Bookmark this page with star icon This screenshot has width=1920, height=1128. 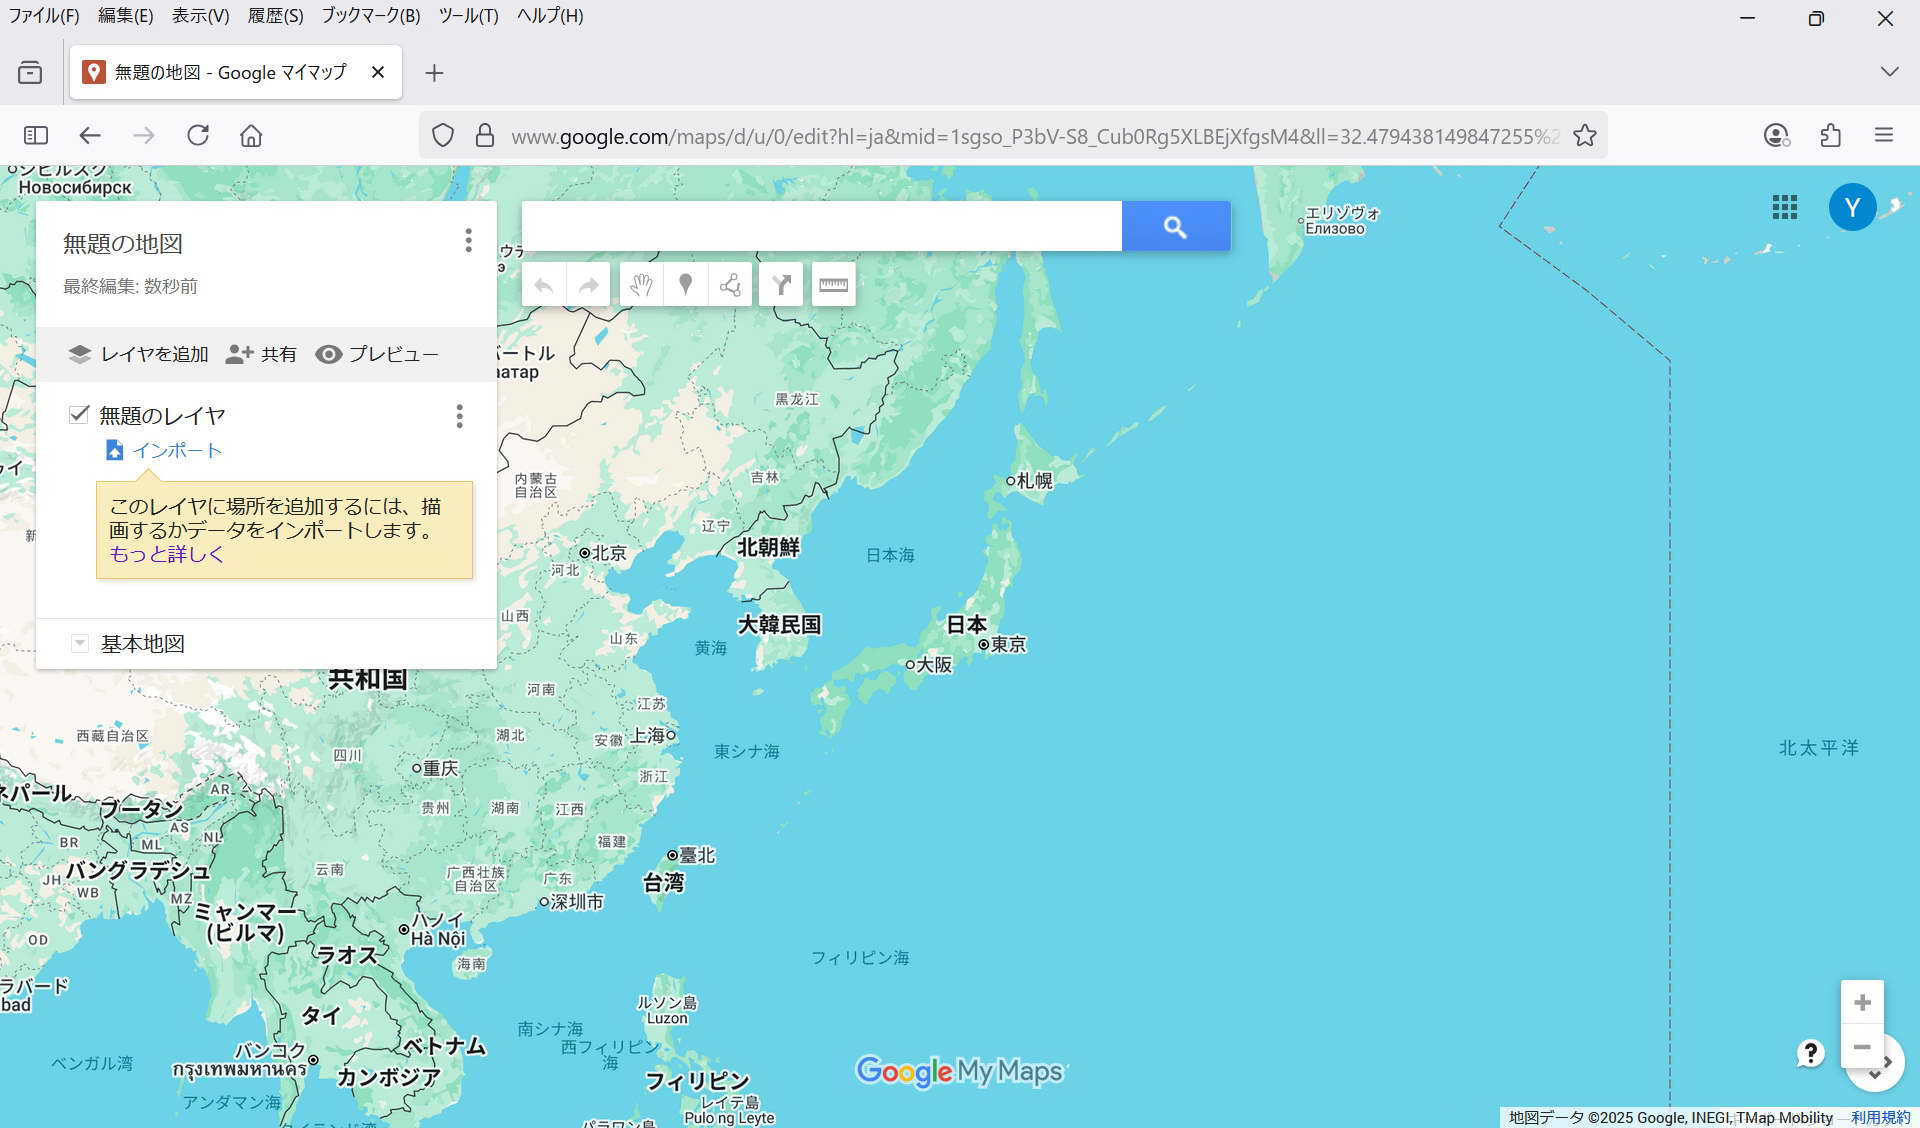click(1585, 136)
